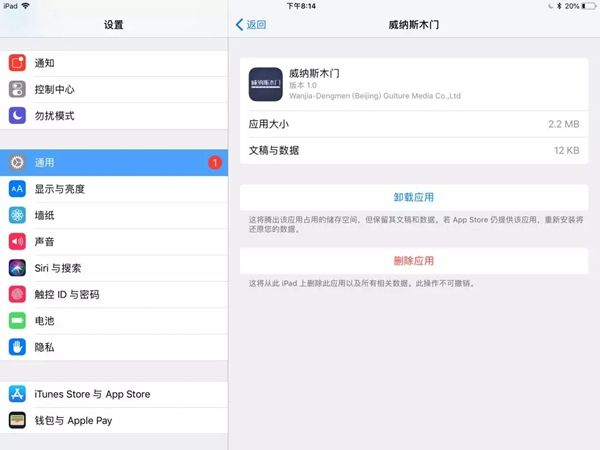Tap the 下午8:14 clock
600x450 pixels.
[301, 6]
